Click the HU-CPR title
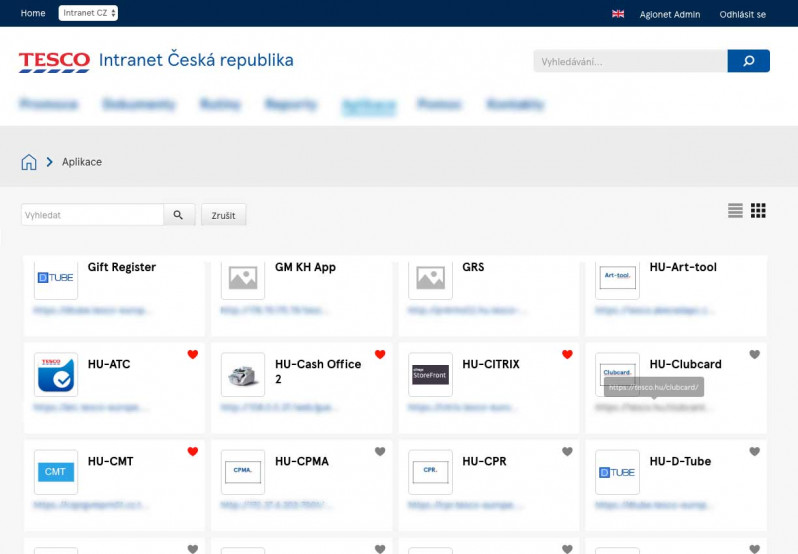The height and width of the screenshot is (554, 798). coord(484,461)
